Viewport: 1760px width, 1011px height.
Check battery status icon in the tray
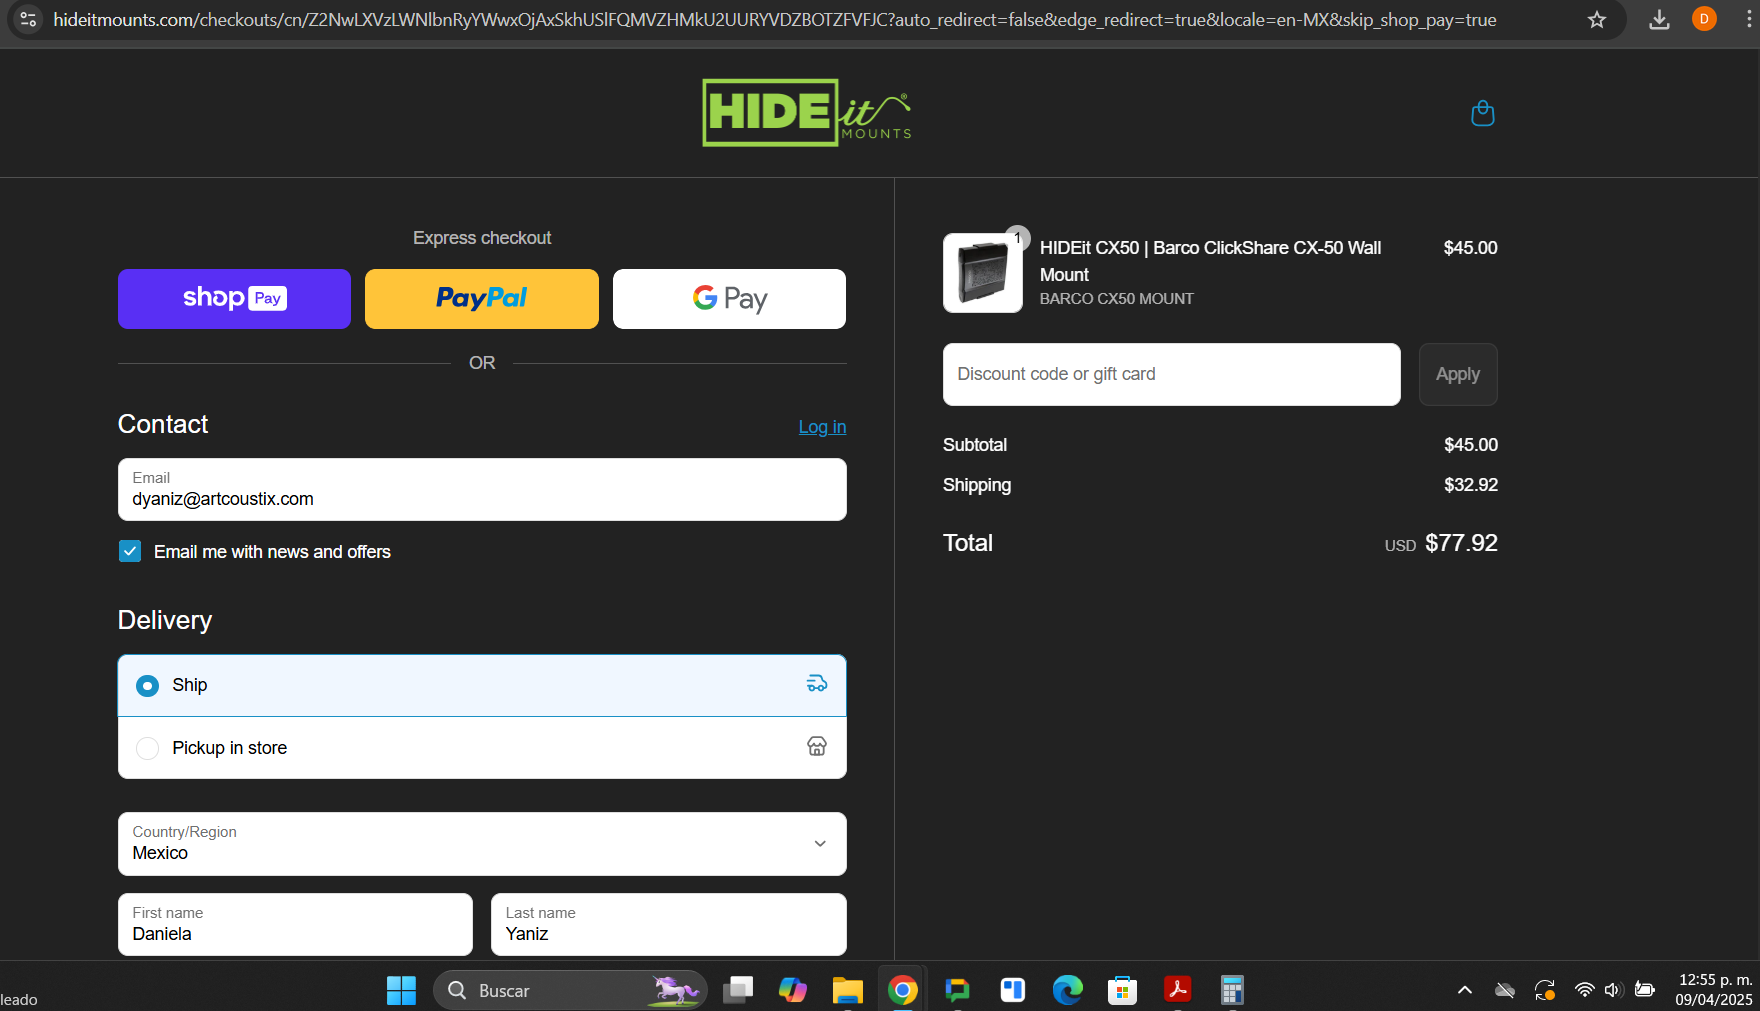coord(1644,990)
